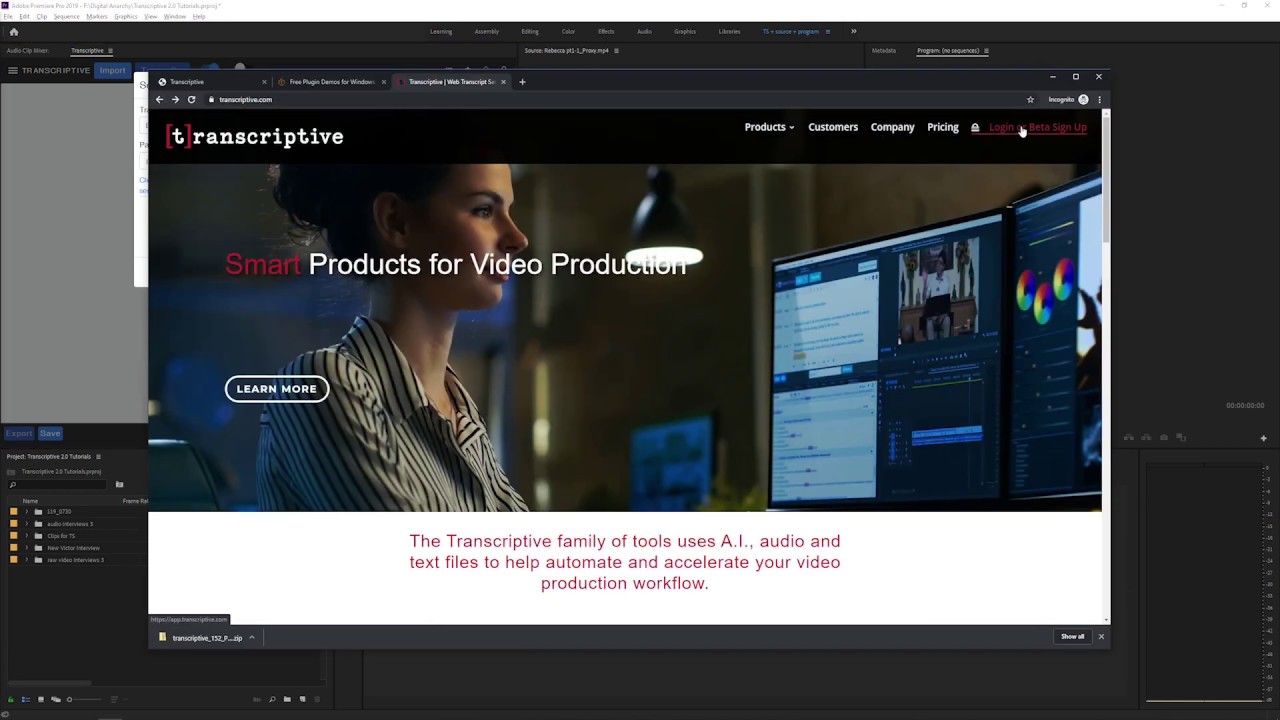Image resolution: width=1280 pixels, height=720 pixels.
Task: Click Show all downloads
Action: coord(1072,637)
